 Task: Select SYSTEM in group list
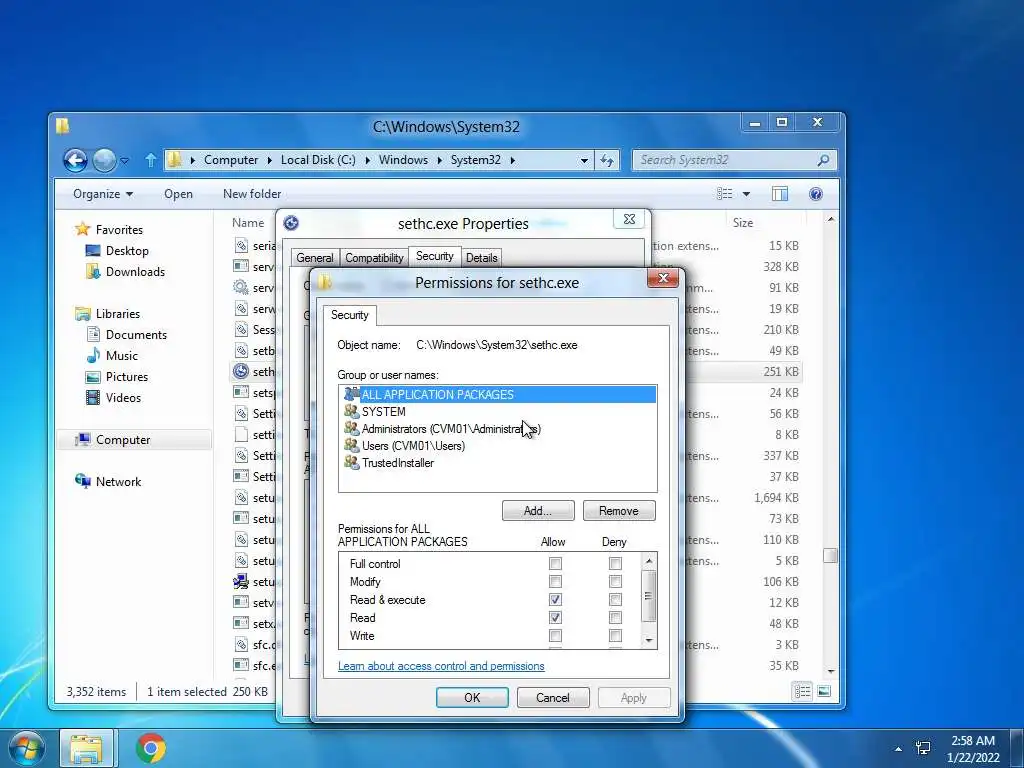498,411
